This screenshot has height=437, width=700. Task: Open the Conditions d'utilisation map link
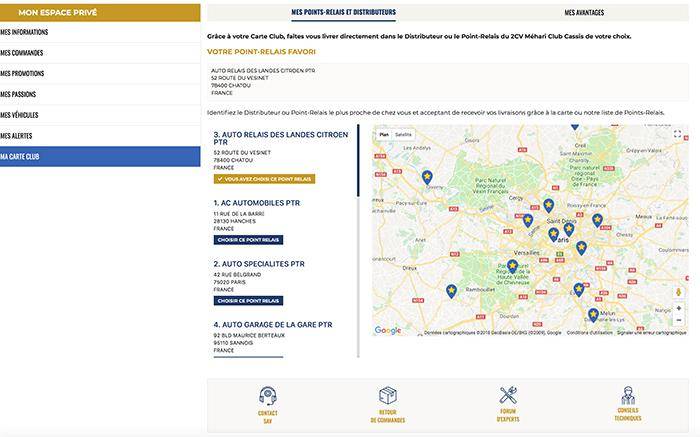pyautogui.click(x=590, y=333)
